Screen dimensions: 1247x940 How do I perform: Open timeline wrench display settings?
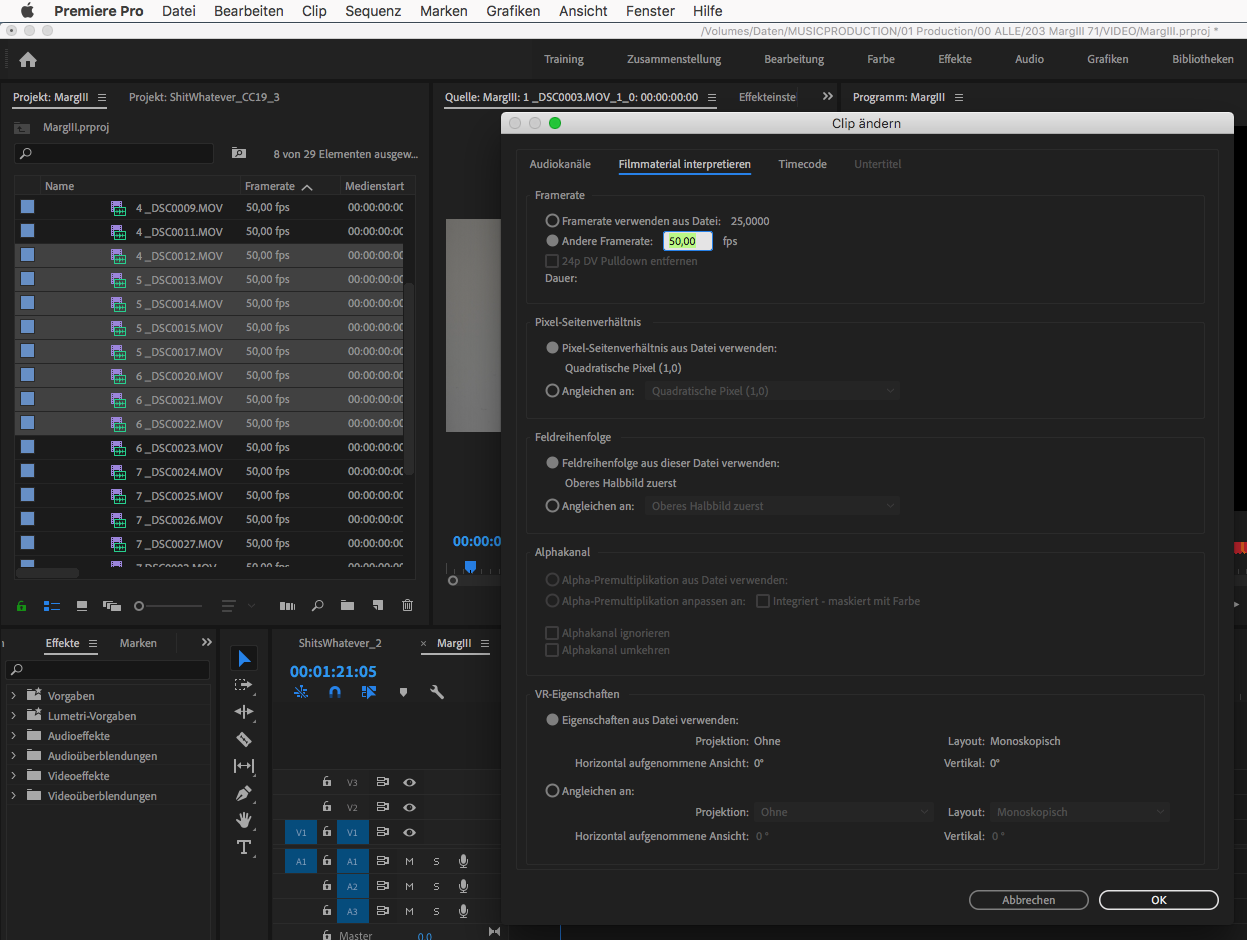437,692
